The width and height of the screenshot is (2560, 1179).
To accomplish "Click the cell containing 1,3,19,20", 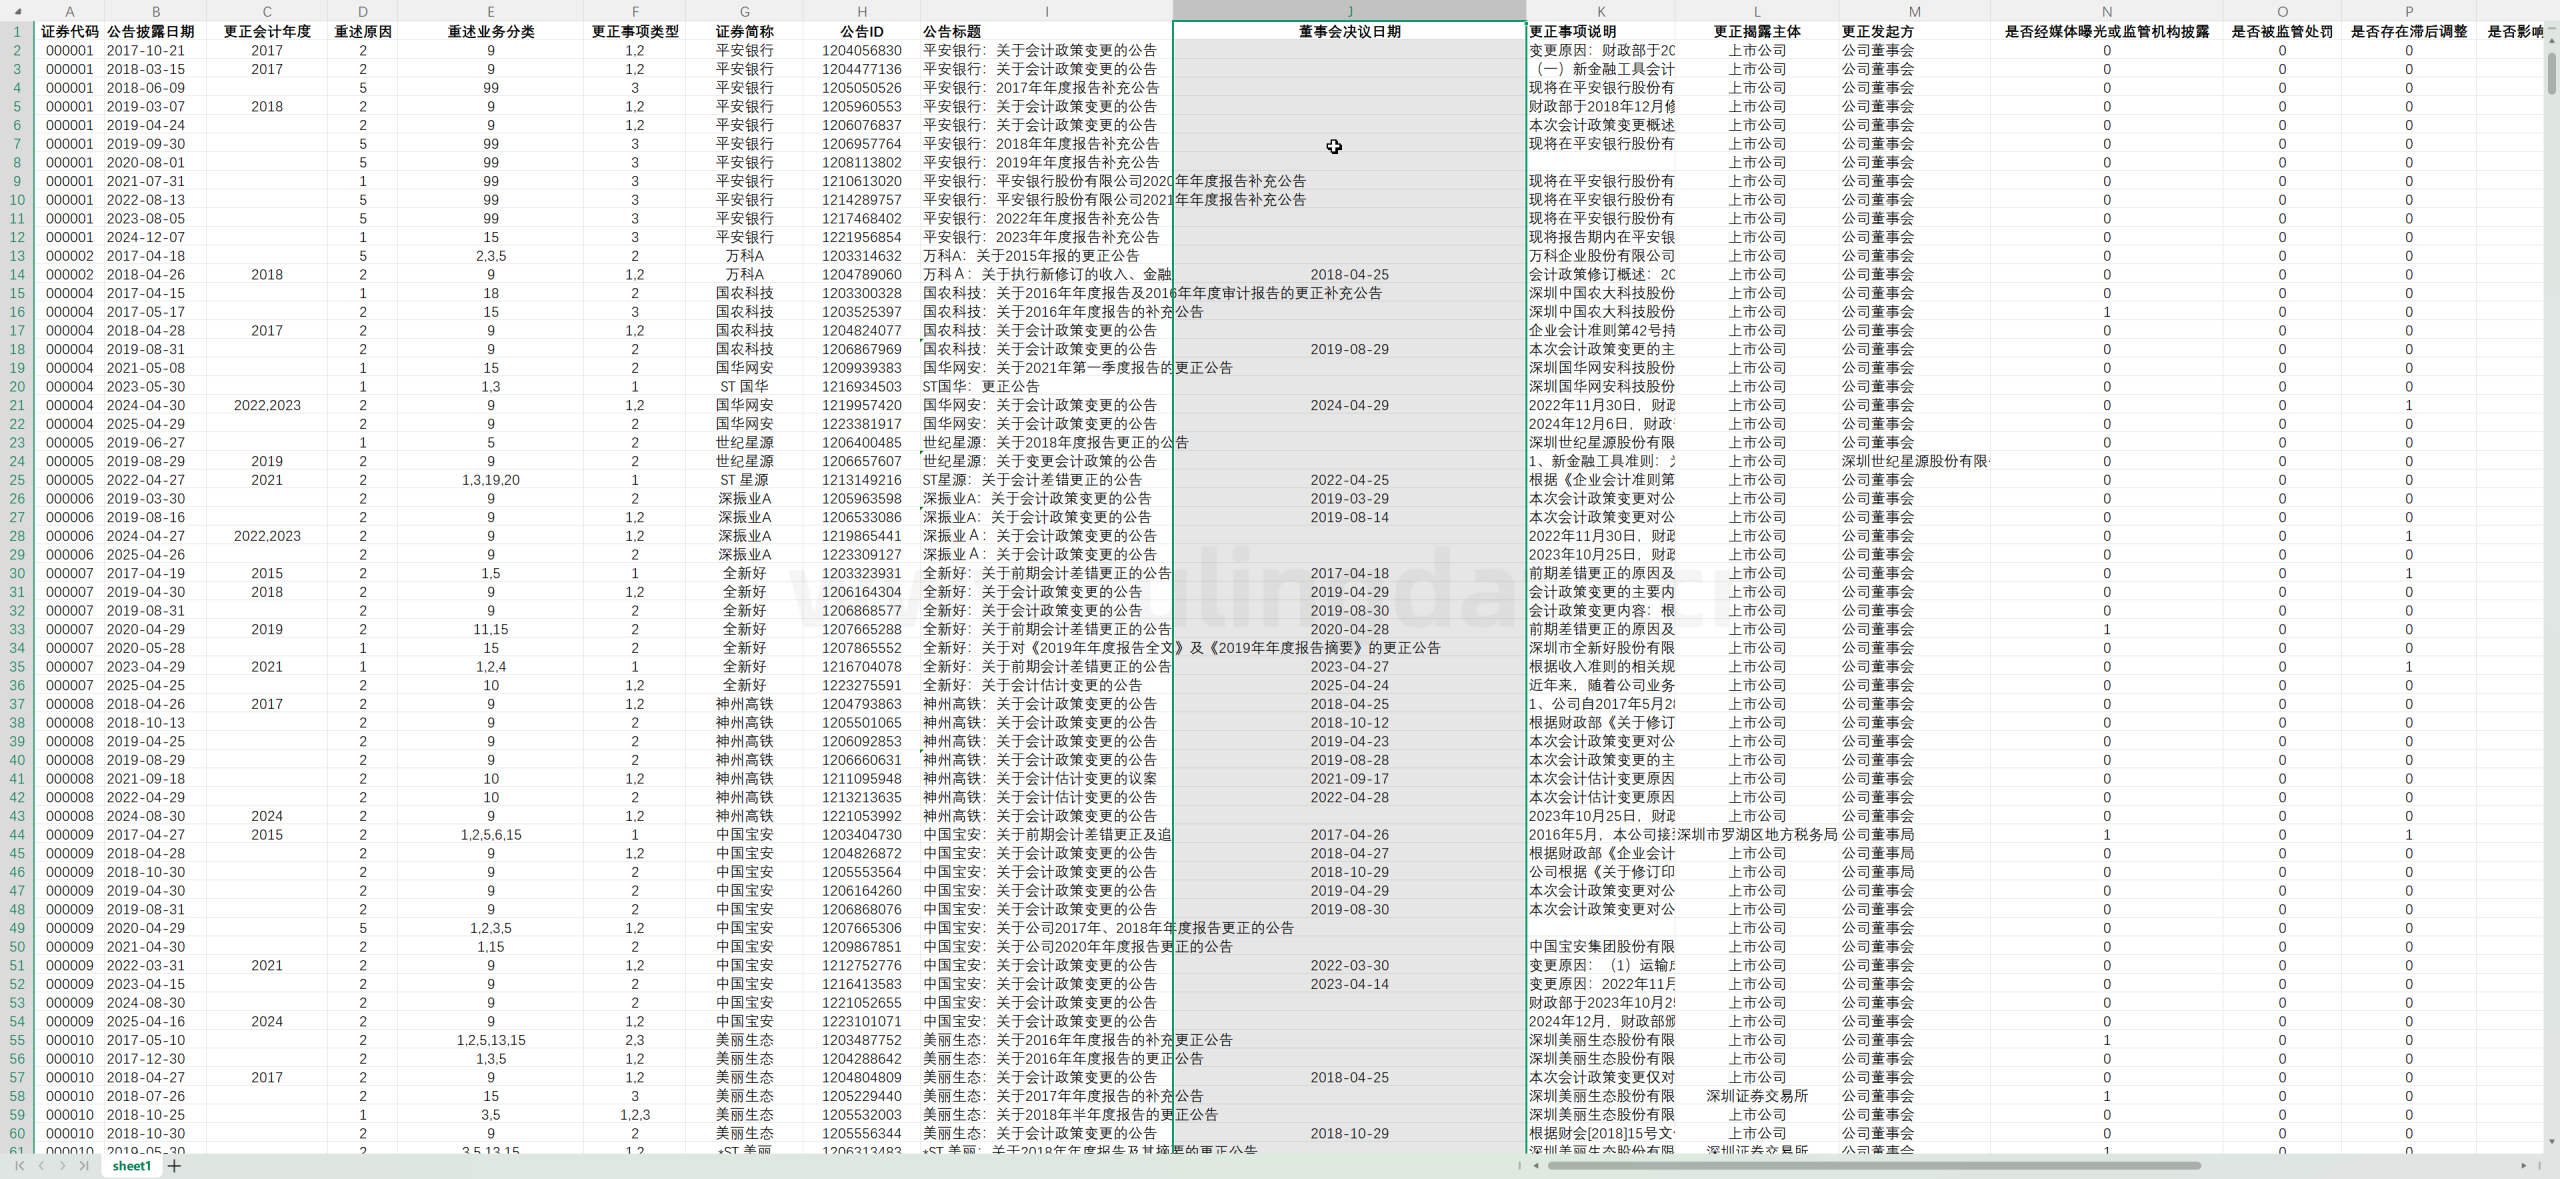I will 491,480.
